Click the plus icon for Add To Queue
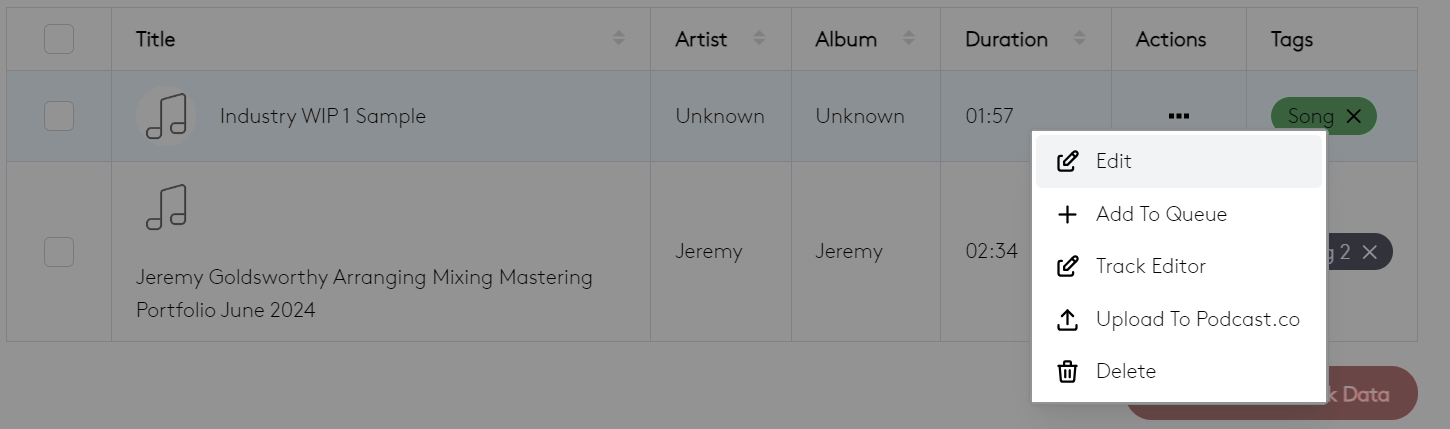Viewport: 1450px width, 429px height. [x=1067, y=214]
